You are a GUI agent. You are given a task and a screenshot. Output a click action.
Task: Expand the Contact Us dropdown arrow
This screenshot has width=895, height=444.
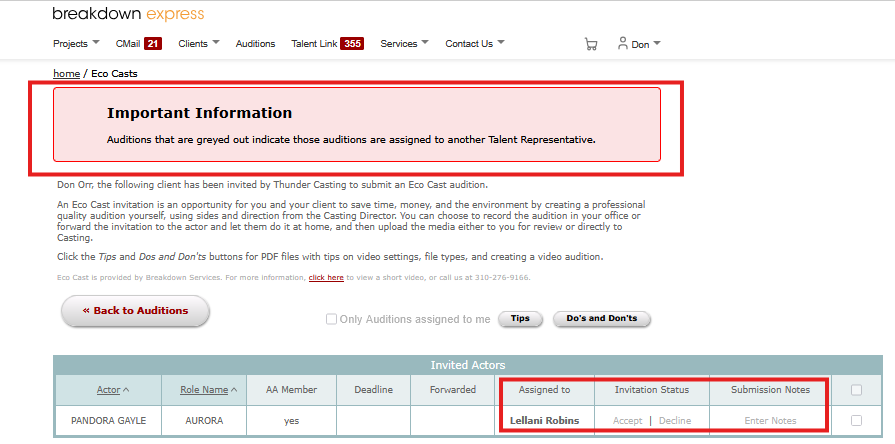tap(501, 42)
